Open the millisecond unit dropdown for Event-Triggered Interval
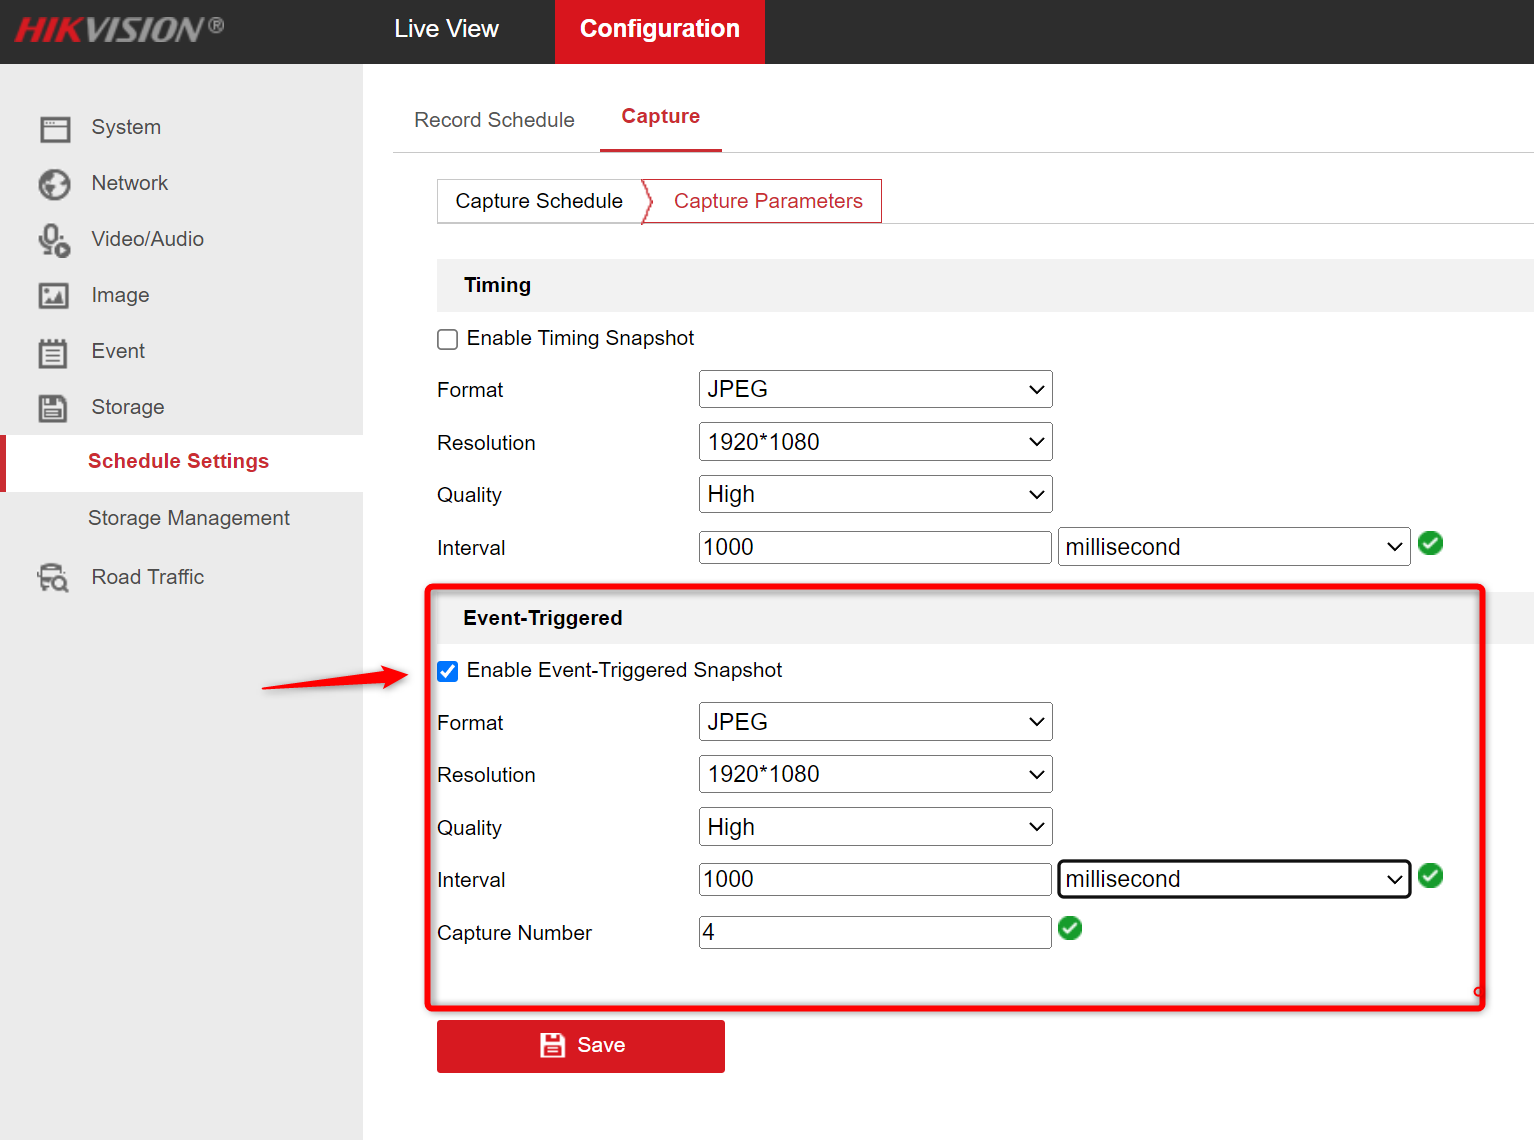 pyautogui.click(x=1233, y=879)
